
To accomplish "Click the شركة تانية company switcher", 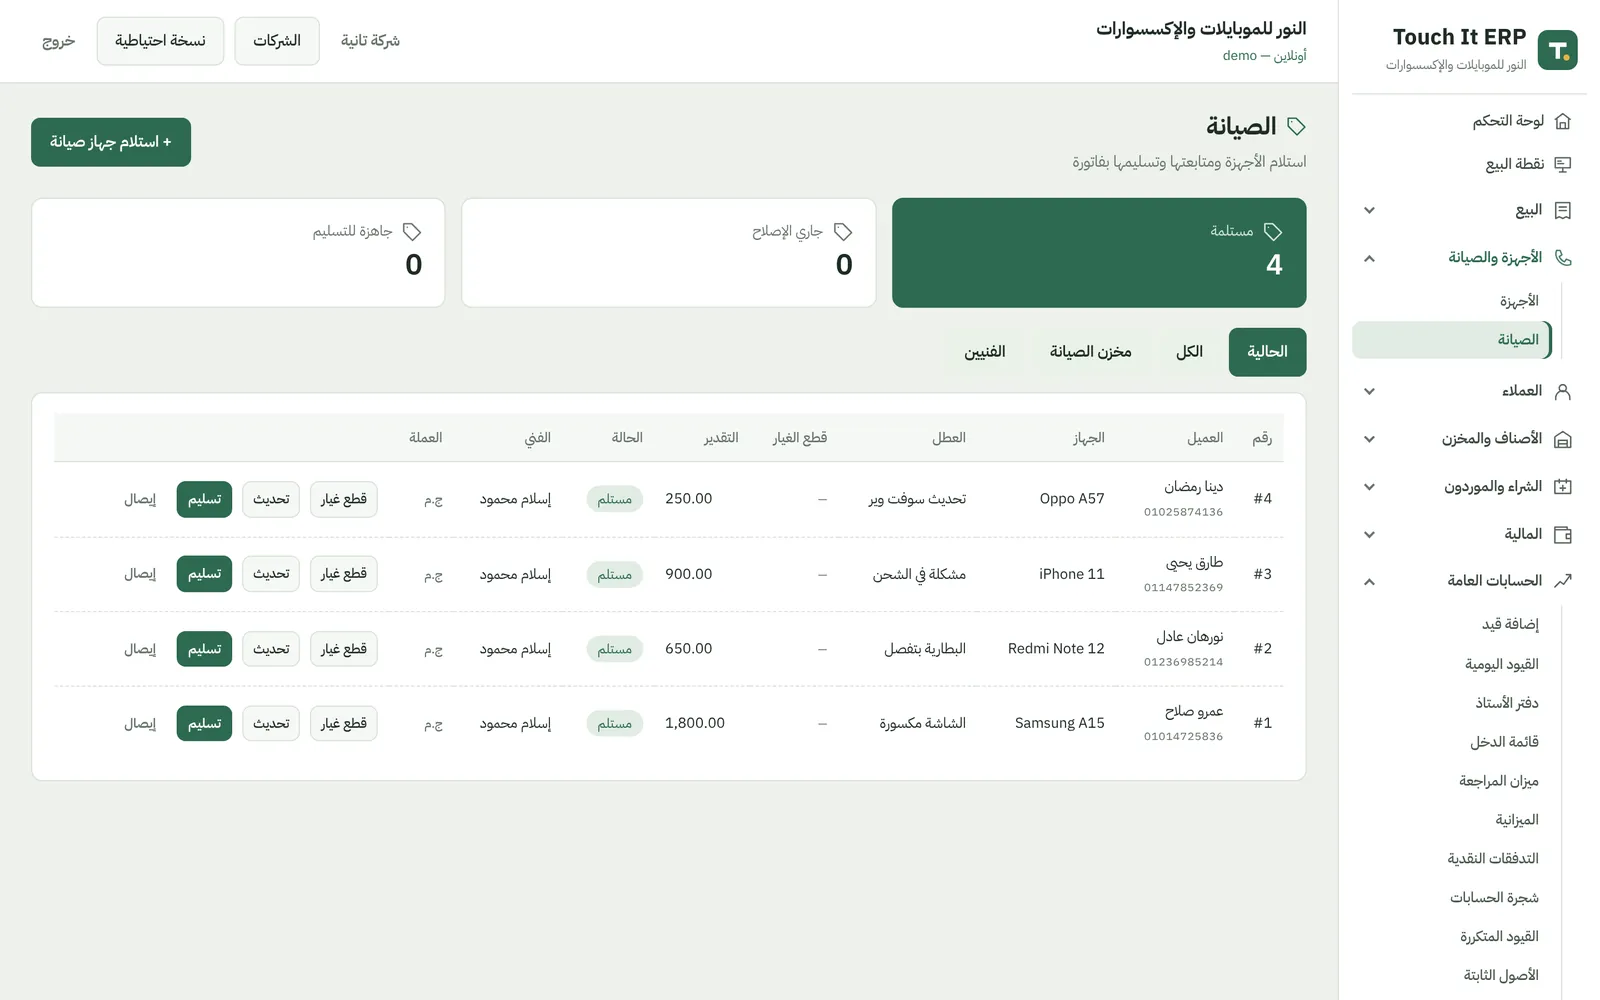I will click(370, 41).
